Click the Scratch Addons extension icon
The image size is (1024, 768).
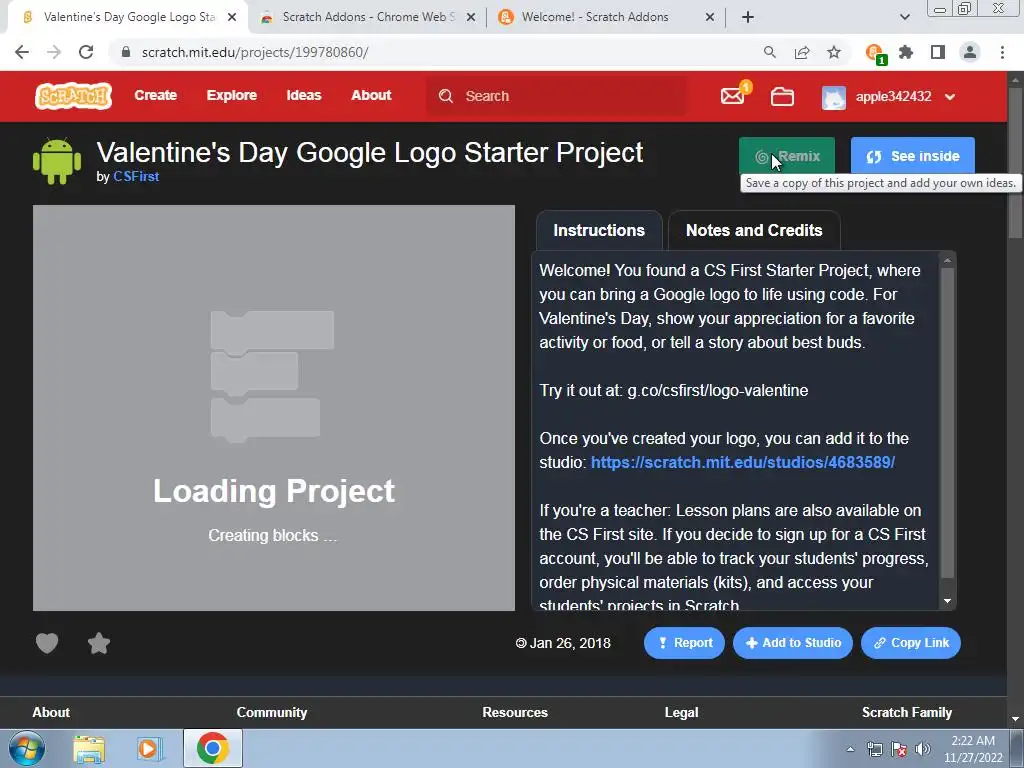click(874, 52)
